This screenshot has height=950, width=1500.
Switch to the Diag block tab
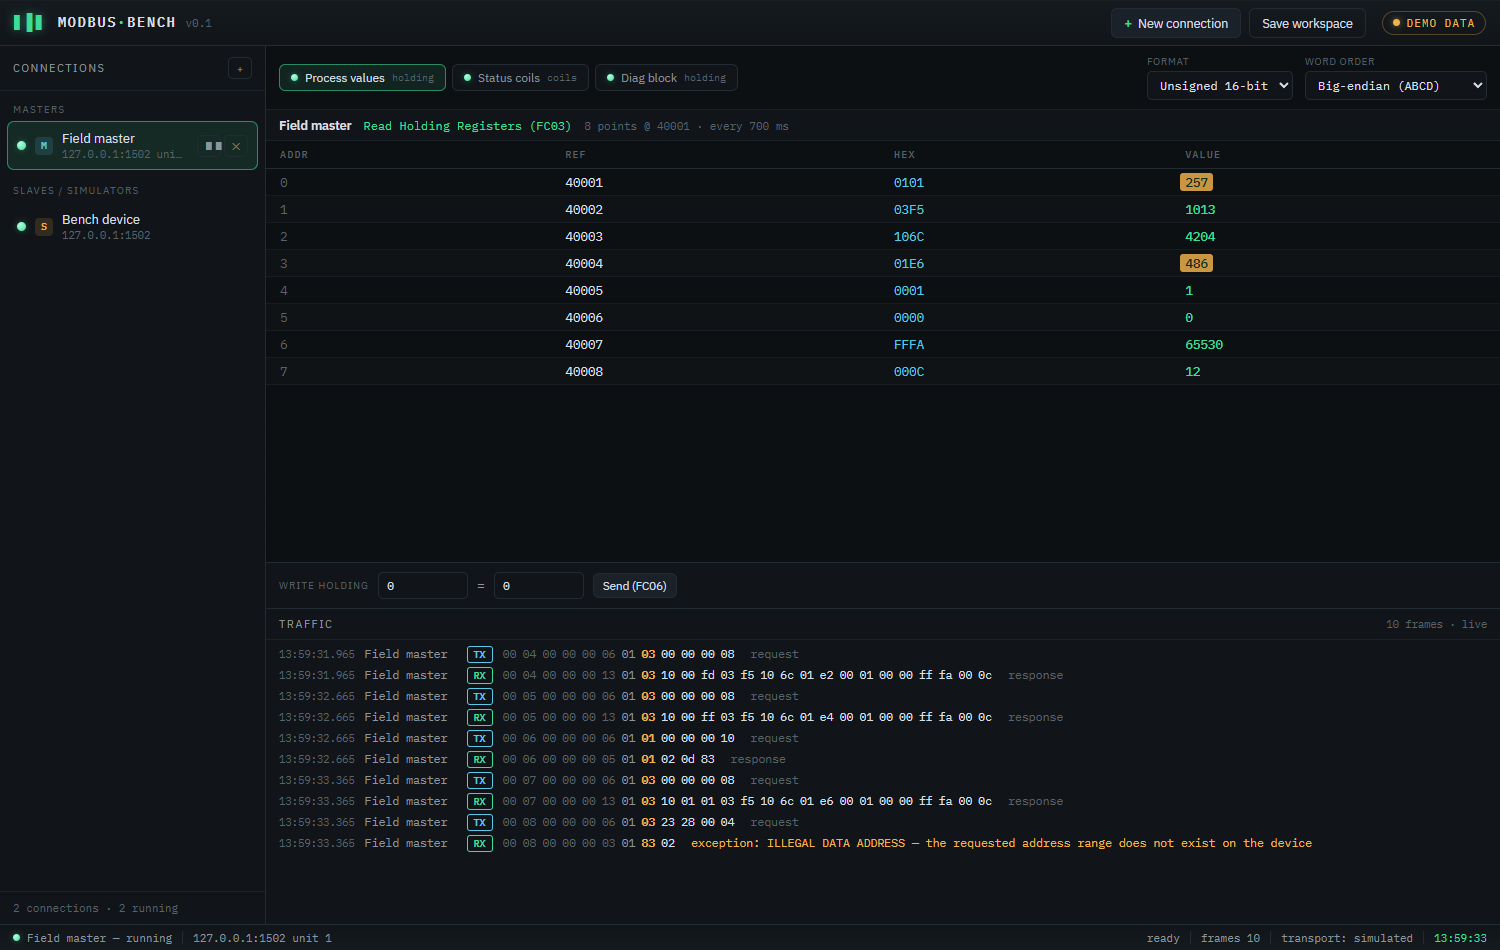pos(666,78)
